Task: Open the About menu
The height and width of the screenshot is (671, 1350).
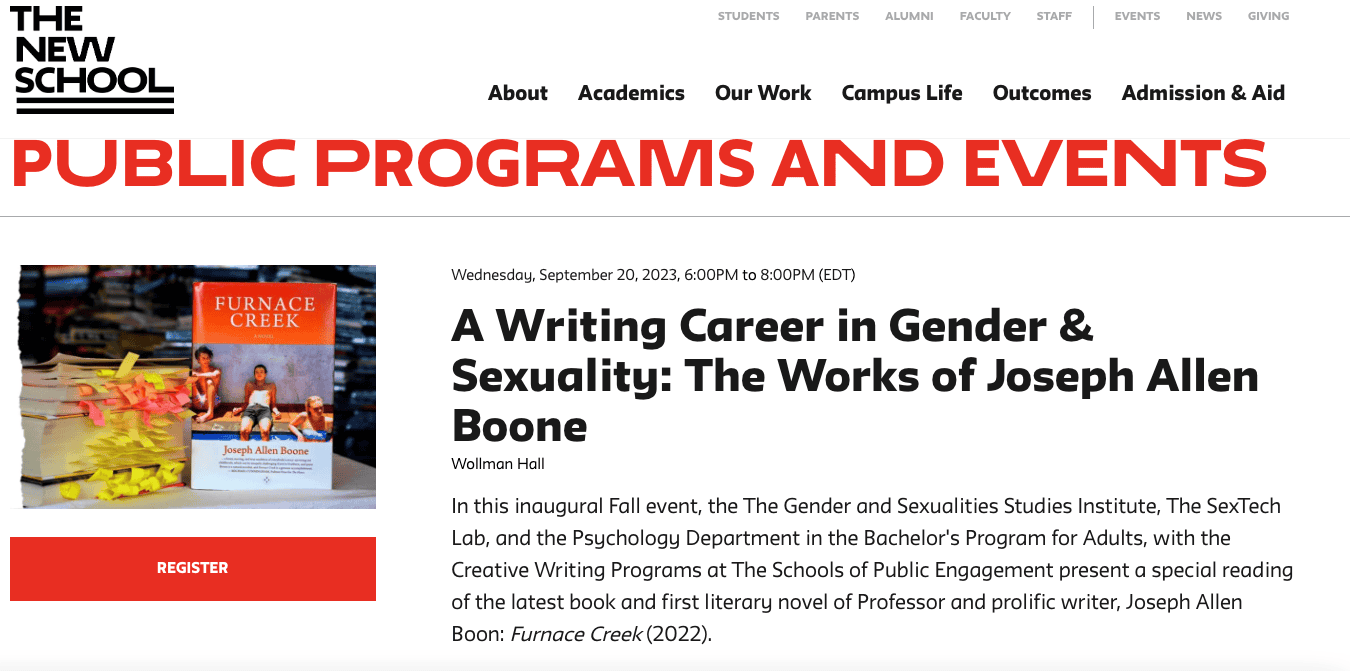Action: (518, 93)
